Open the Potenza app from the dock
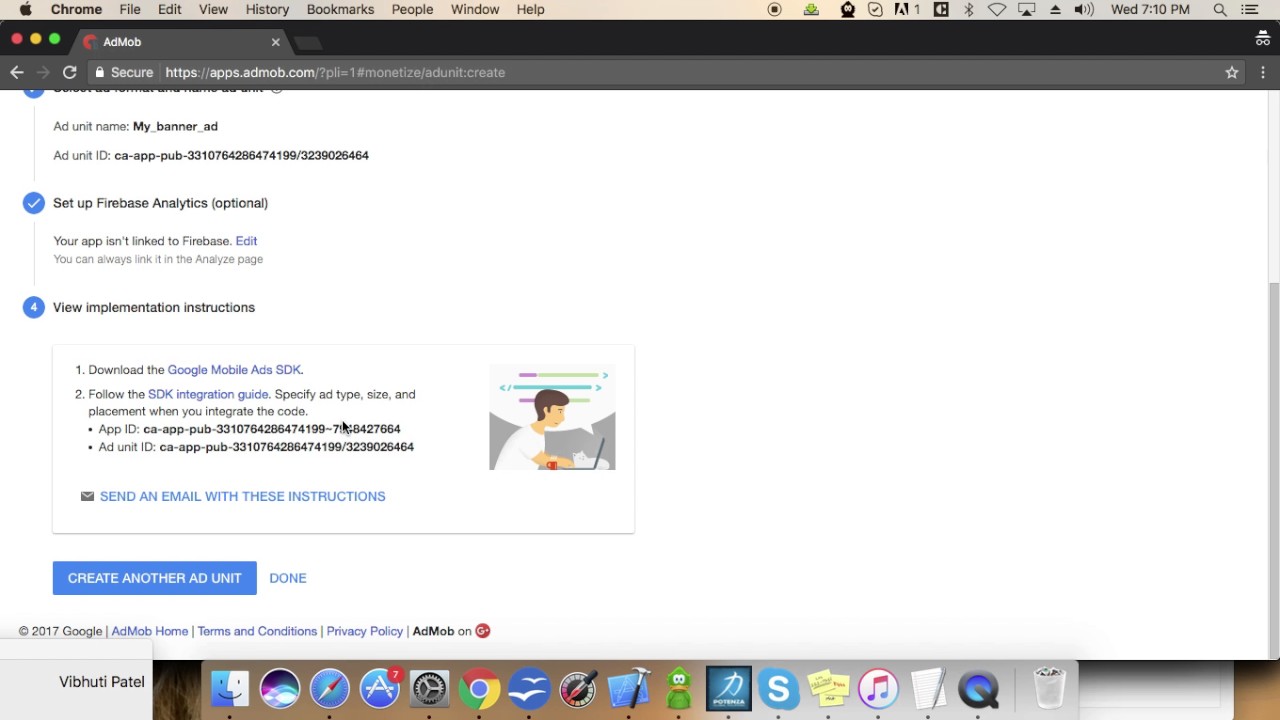Screen dimensions: 1280x720 729,688
